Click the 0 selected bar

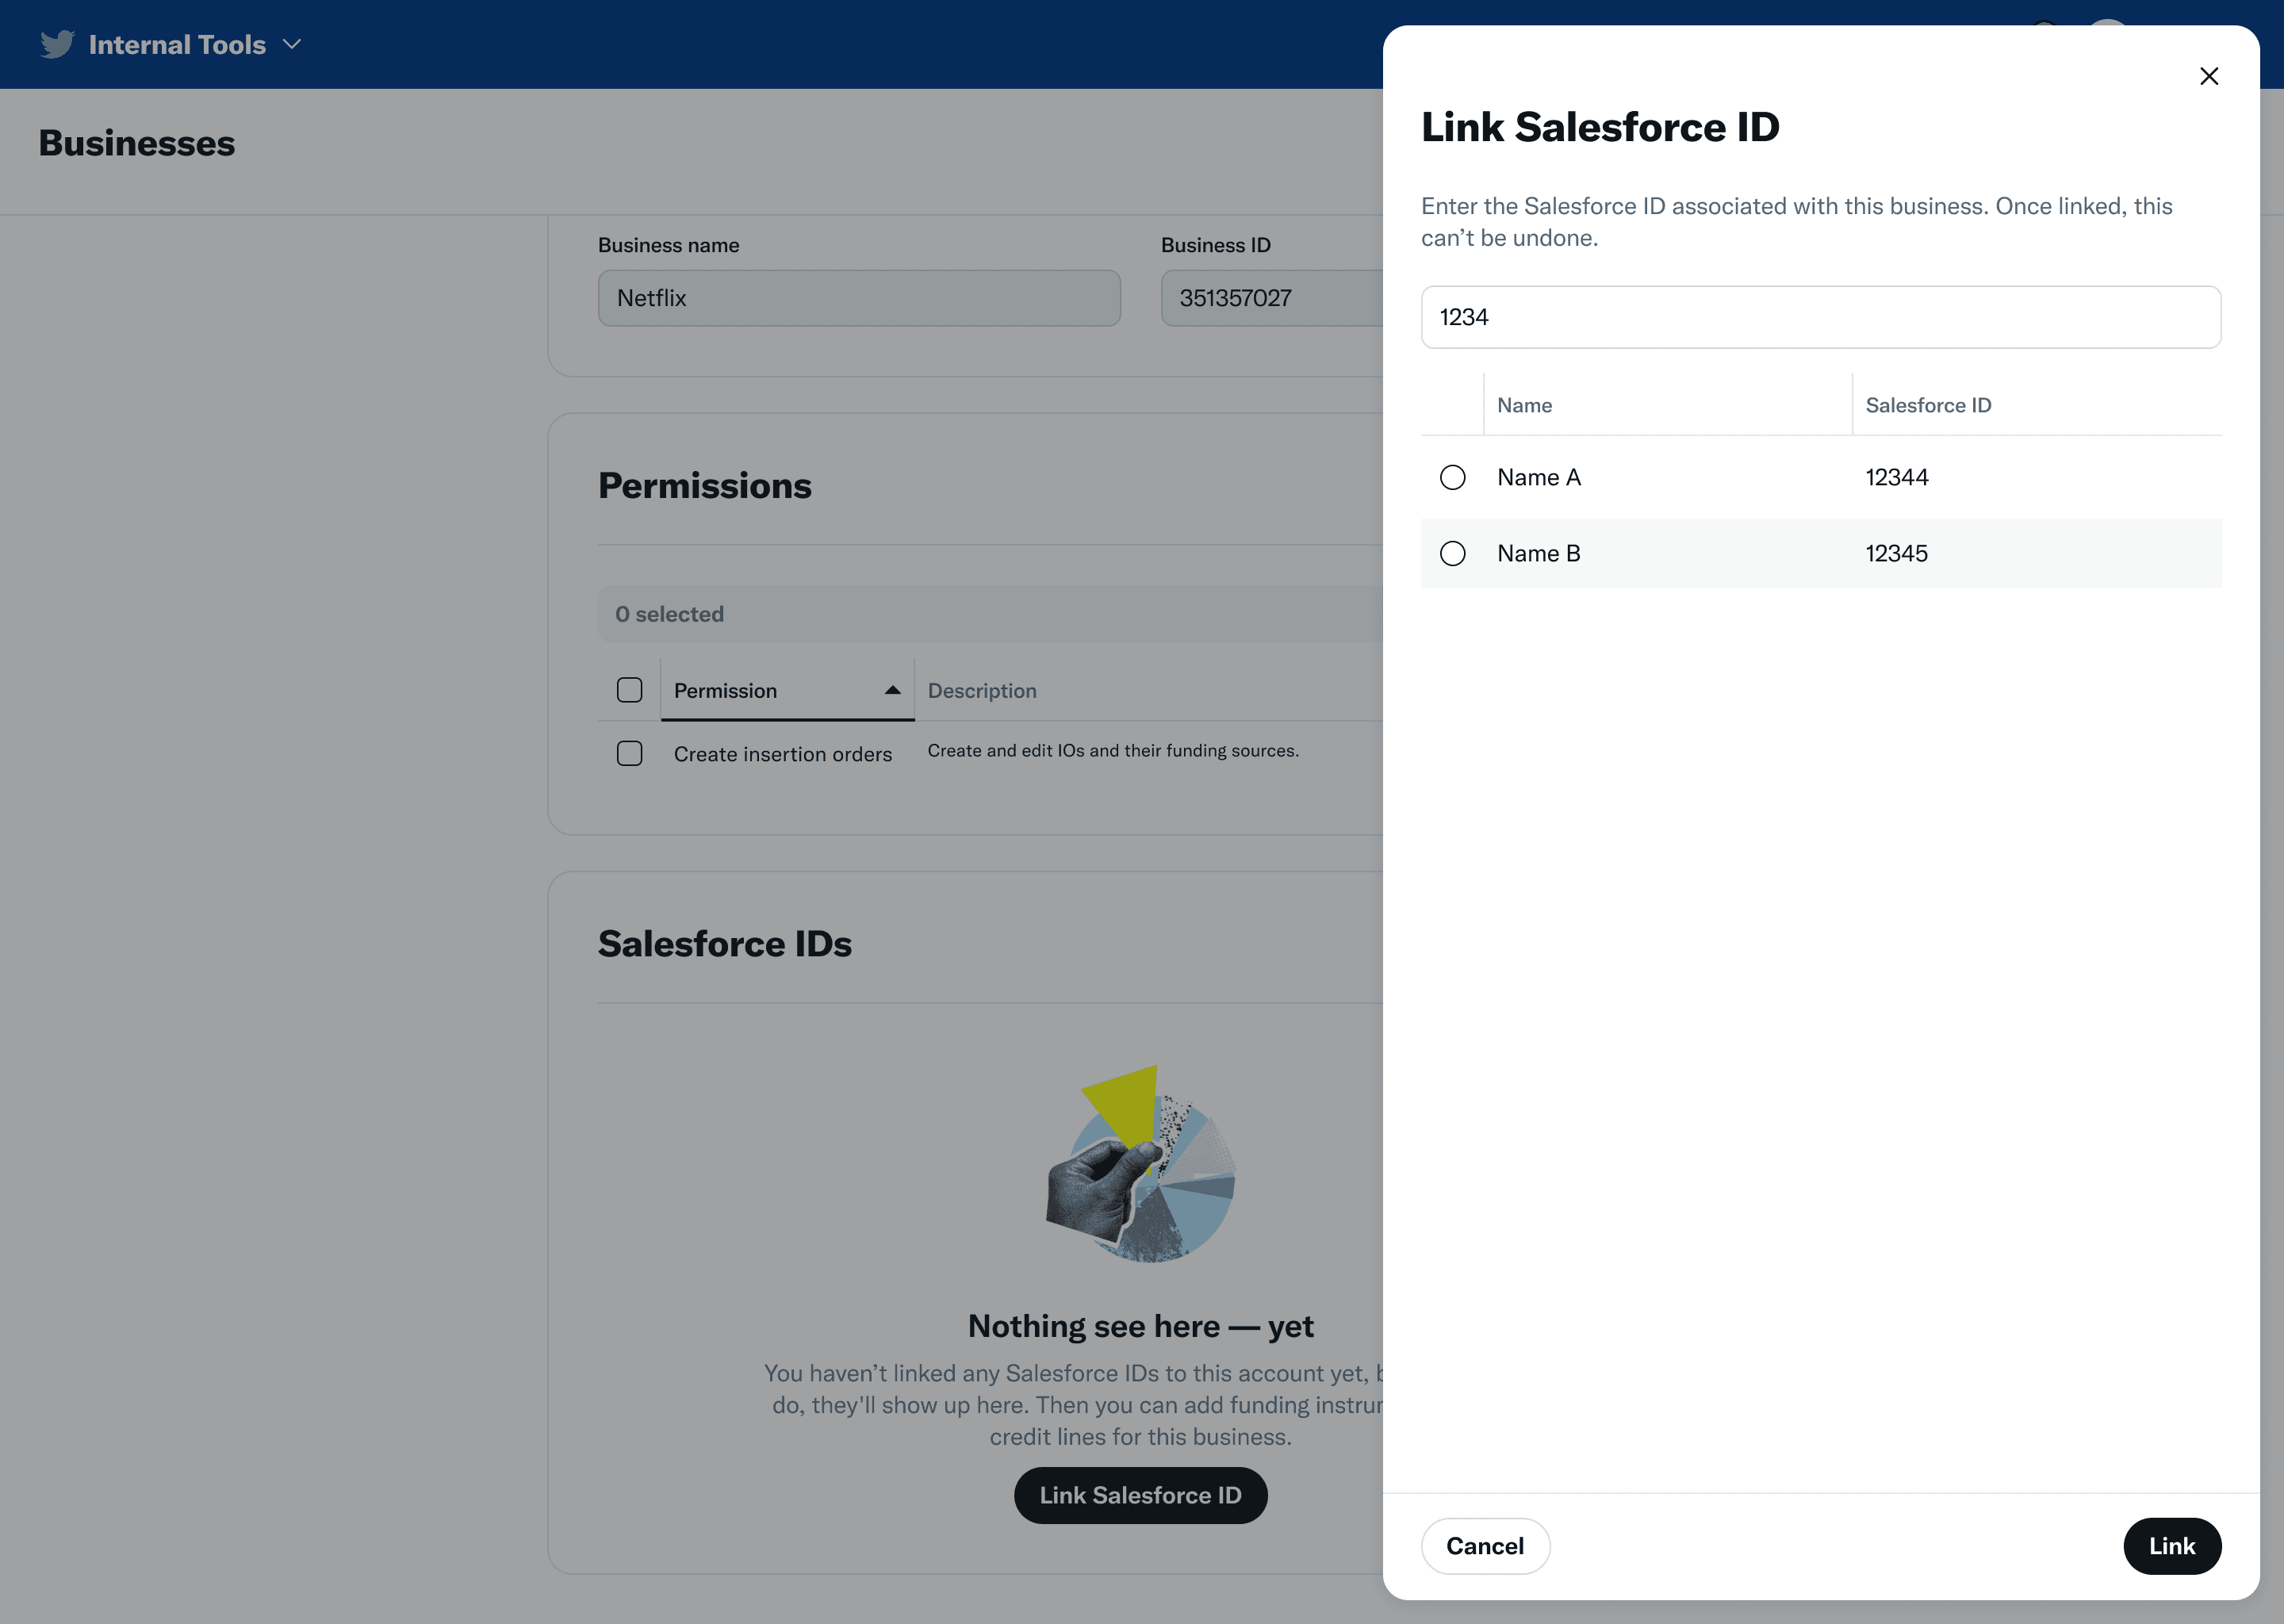[669, 613]
